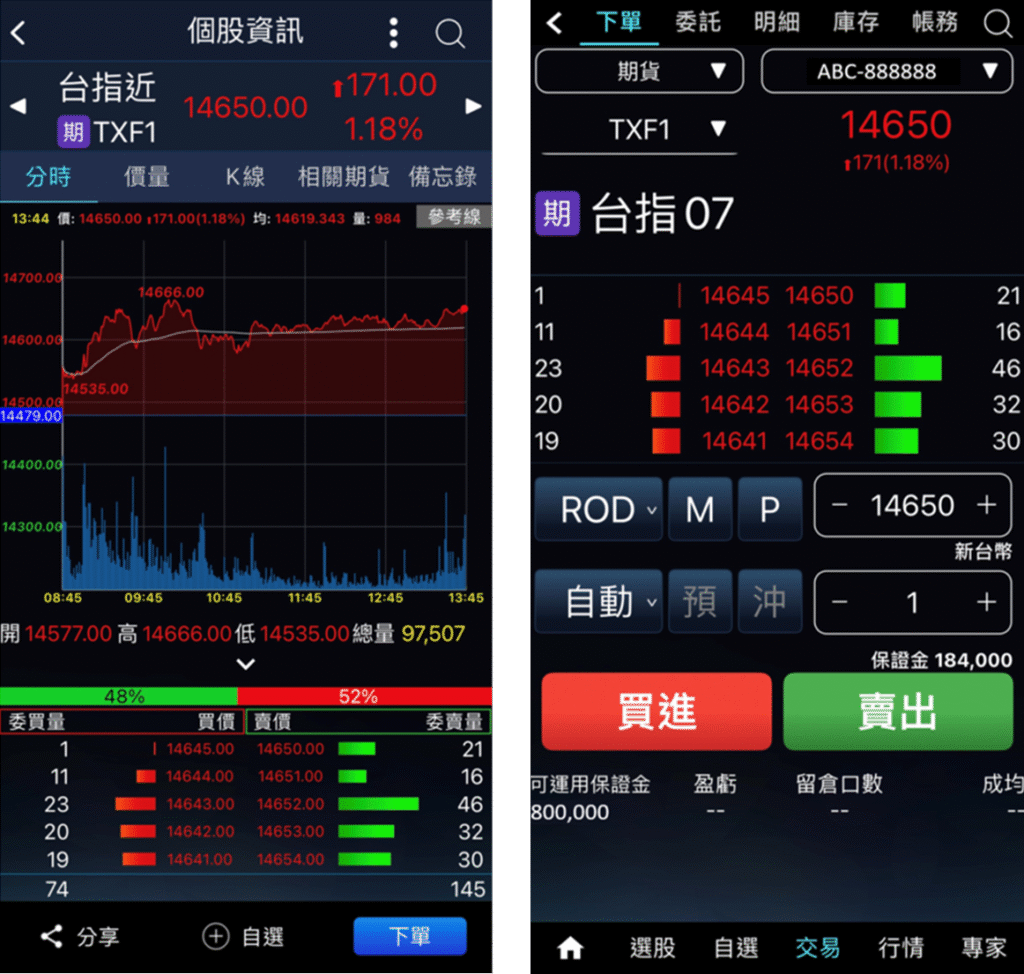The image size is (1024, 974).
Task: Tap the back arrow in 個股資訊 header
Action: pos(18,33)
